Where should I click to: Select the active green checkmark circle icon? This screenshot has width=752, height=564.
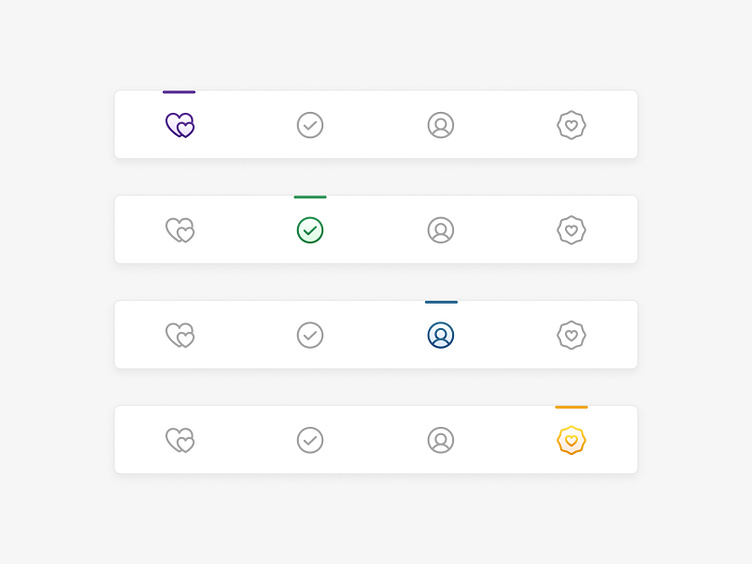click(310, 230)
